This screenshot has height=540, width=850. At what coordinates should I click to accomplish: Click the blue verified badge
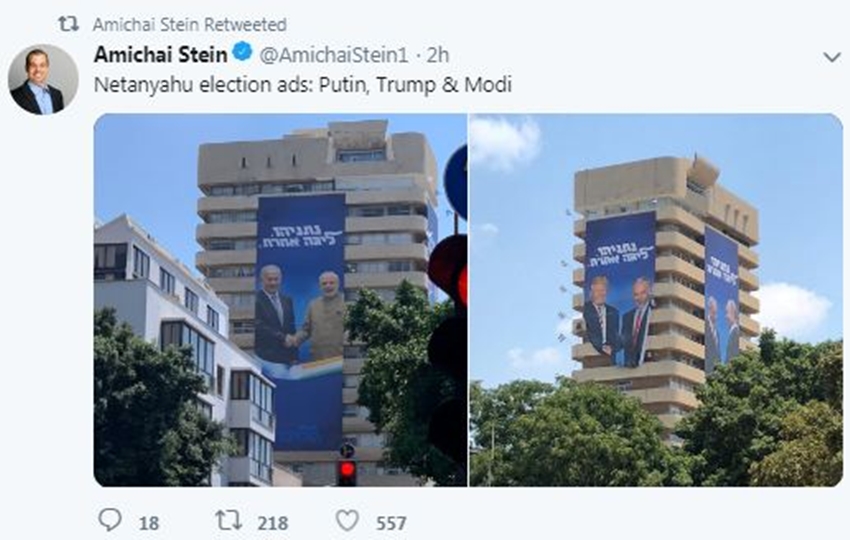(241, 53)
